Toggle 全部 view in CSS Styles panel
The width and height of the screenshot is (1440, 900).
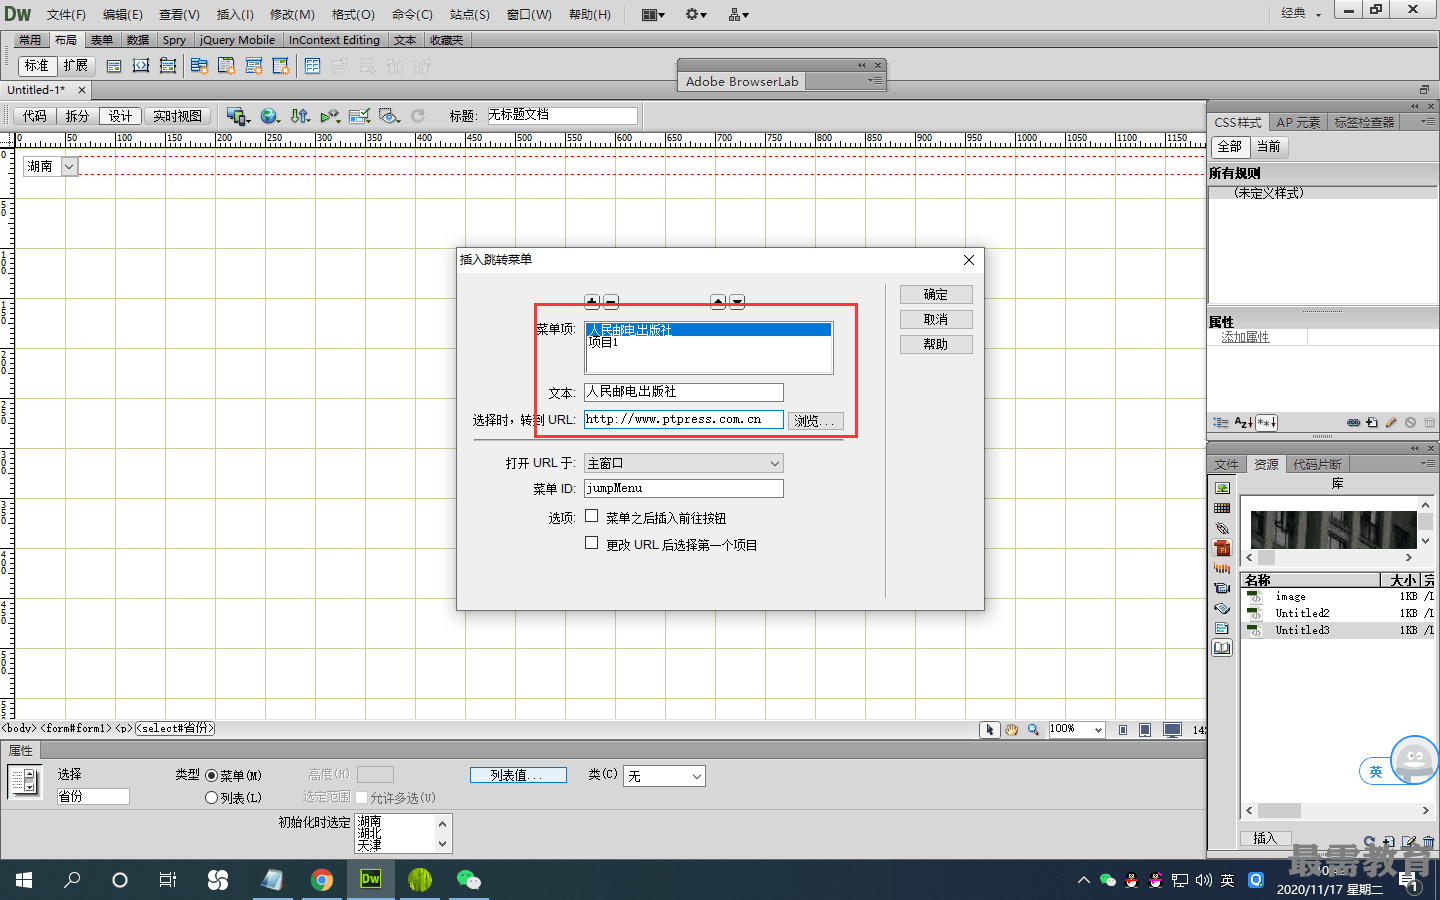point(1229,147)
